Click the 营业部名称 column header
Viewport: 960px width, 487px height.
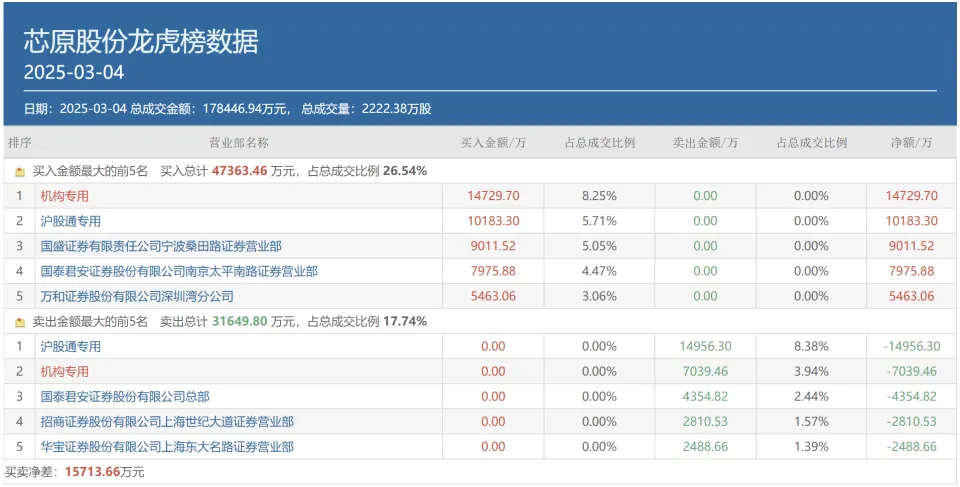pos(238,143)
